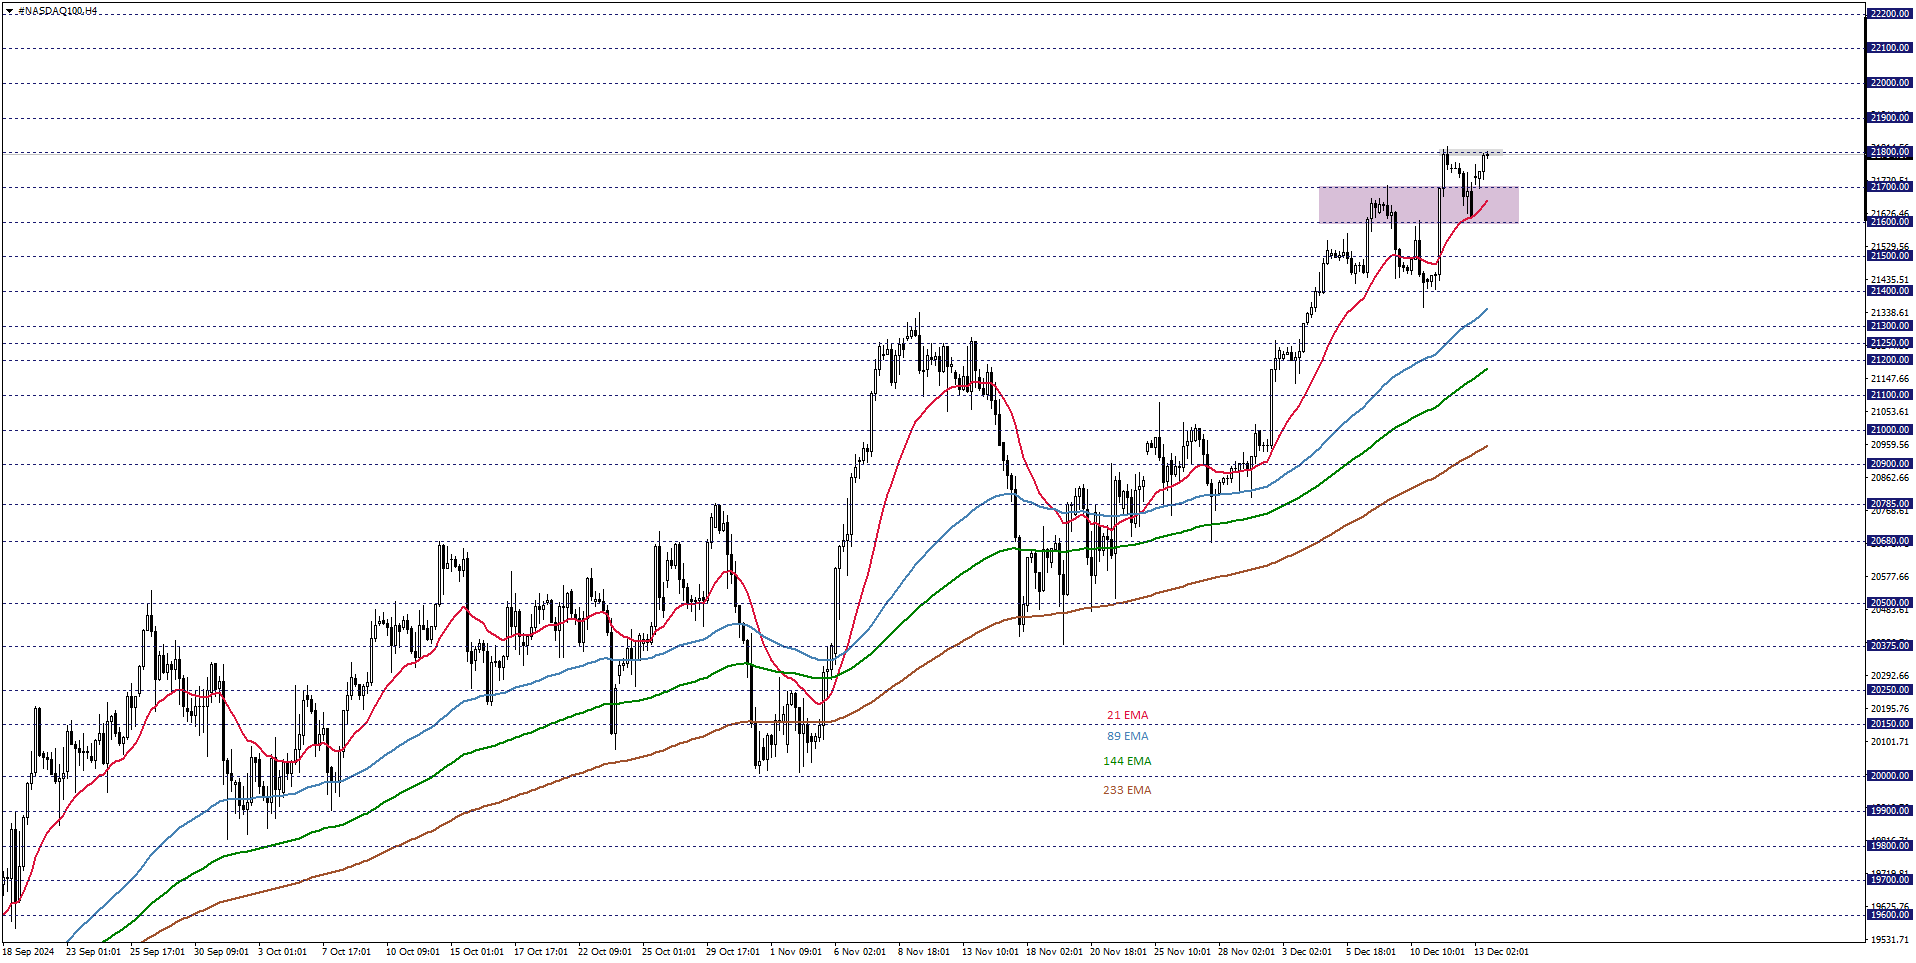Click the 20 Nov 18:01 time label
This screenshot has height=963, width=1916.
[1118, 952]
